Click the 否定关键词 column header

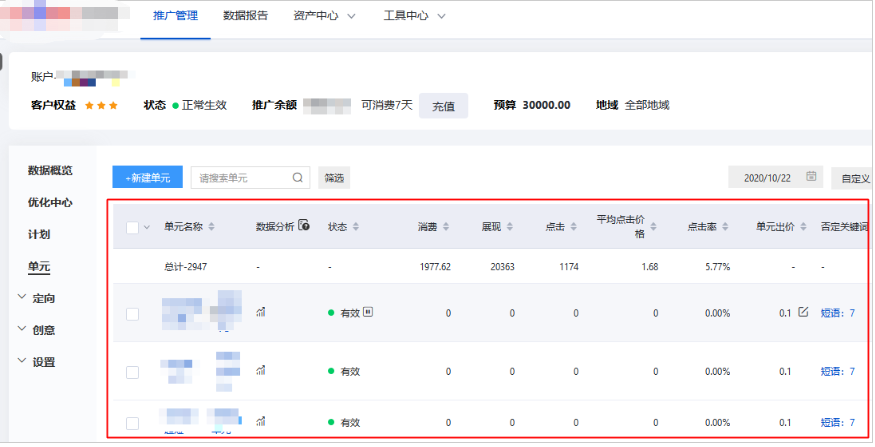click(x=844, y=227)
